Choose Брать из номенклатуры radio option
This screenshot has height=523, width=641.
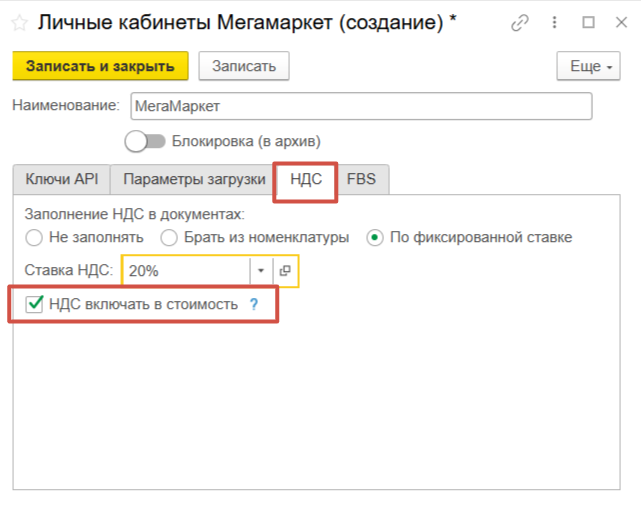[169, 237]
